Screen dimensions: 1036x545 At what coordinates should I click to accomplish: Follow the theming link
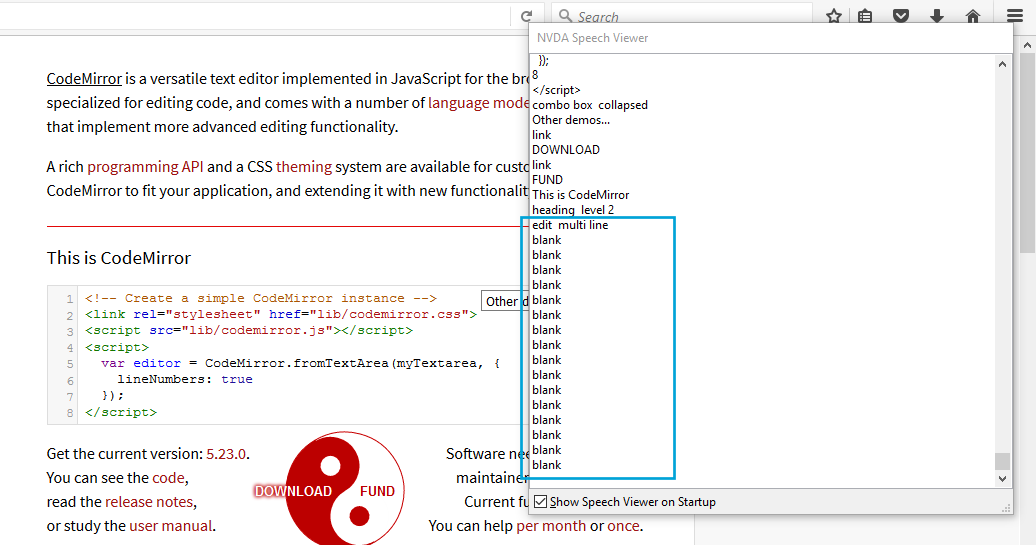pos(304,166)
